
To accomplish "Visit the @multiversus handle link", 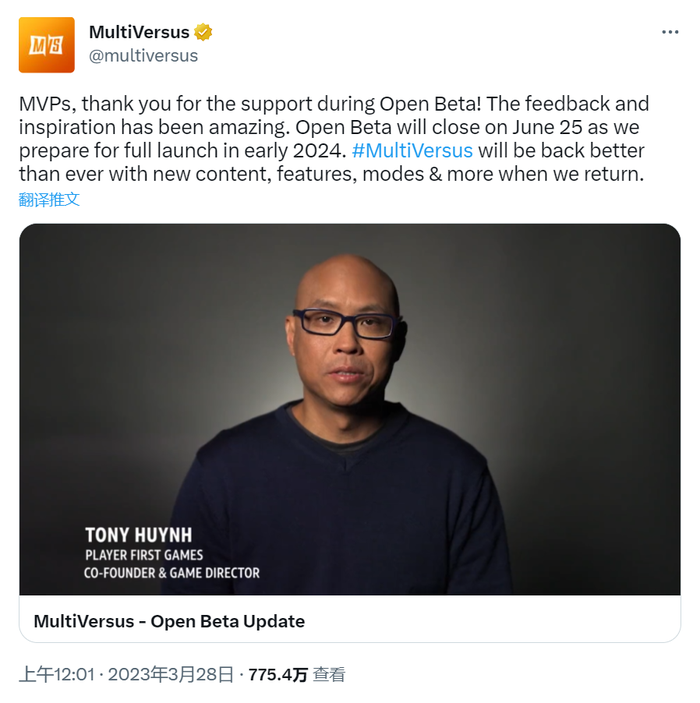I will (143, 56).
